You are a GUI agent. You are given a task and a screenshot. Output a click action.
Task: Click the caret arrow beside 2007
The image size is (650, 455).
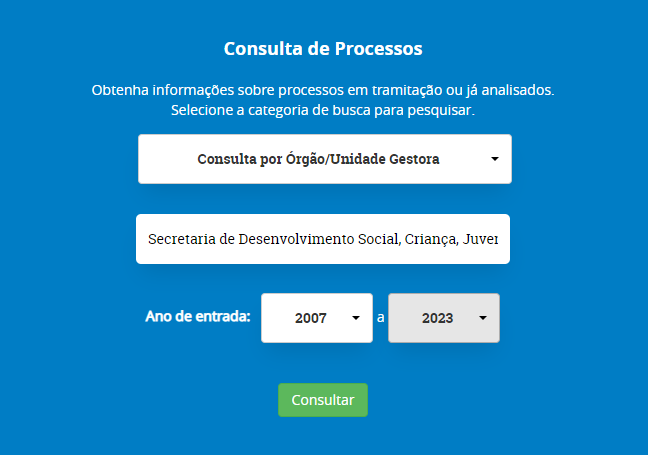point(356,318)
